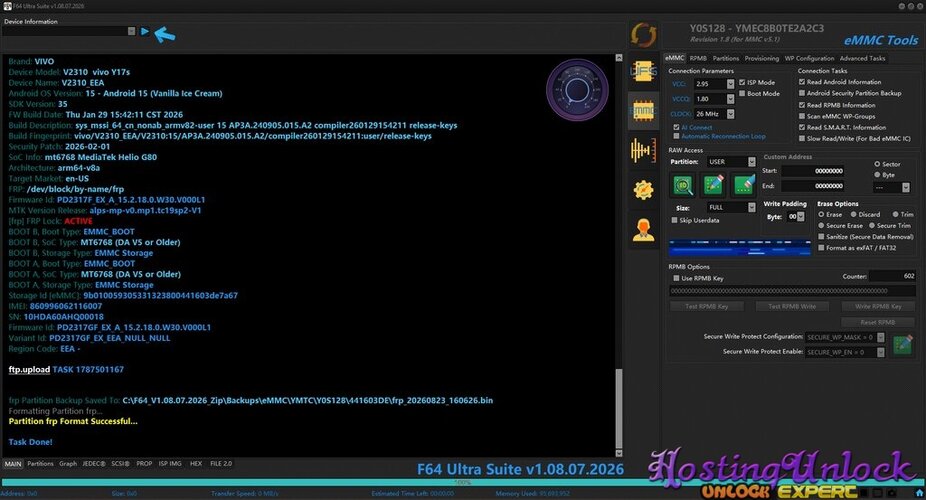Open the JEDEC bottom tab
Screen dimensions: 926x500
[x=94, y=463]
